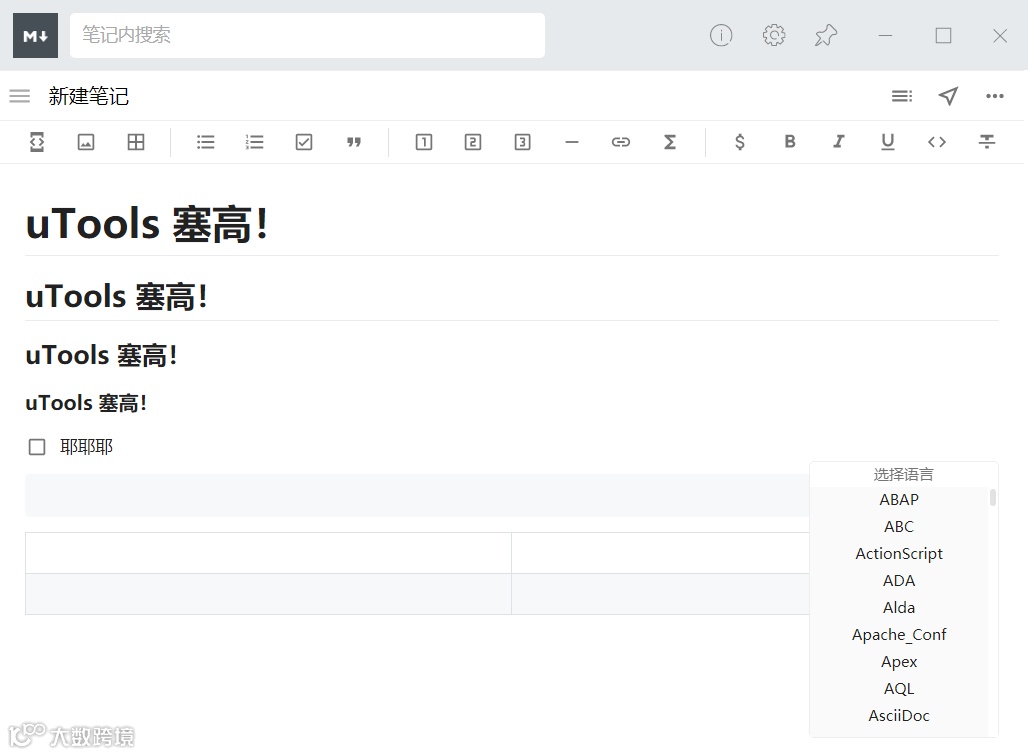
Task: Open settings gear icon
Action: tap(774, 35)
